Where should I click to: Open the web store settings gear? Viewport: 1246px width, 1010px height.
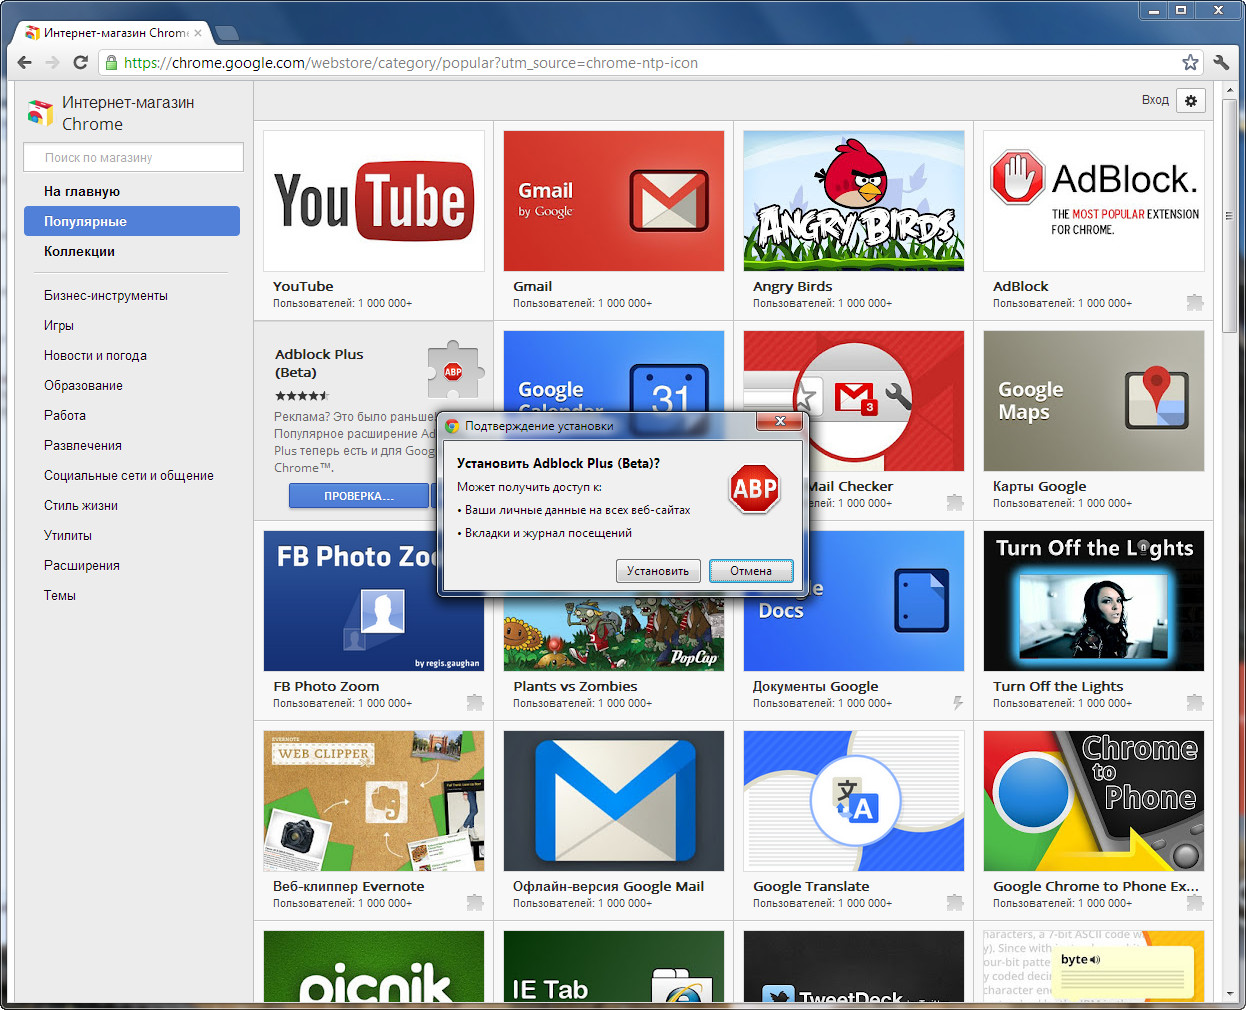click(x=1191, y=100)
